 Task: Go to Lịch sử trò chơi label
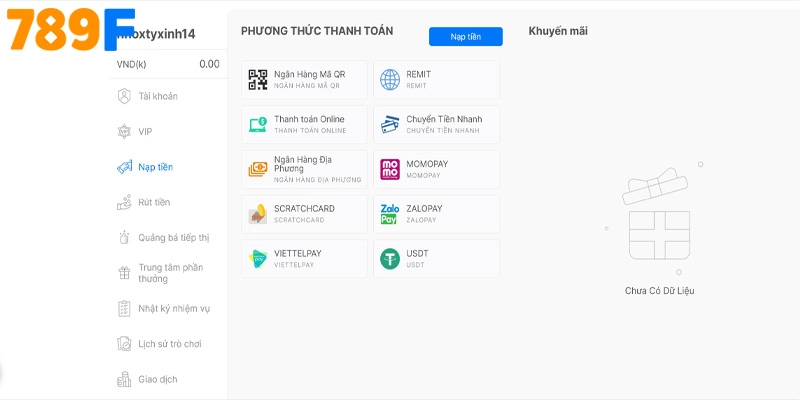coord(170,344)
